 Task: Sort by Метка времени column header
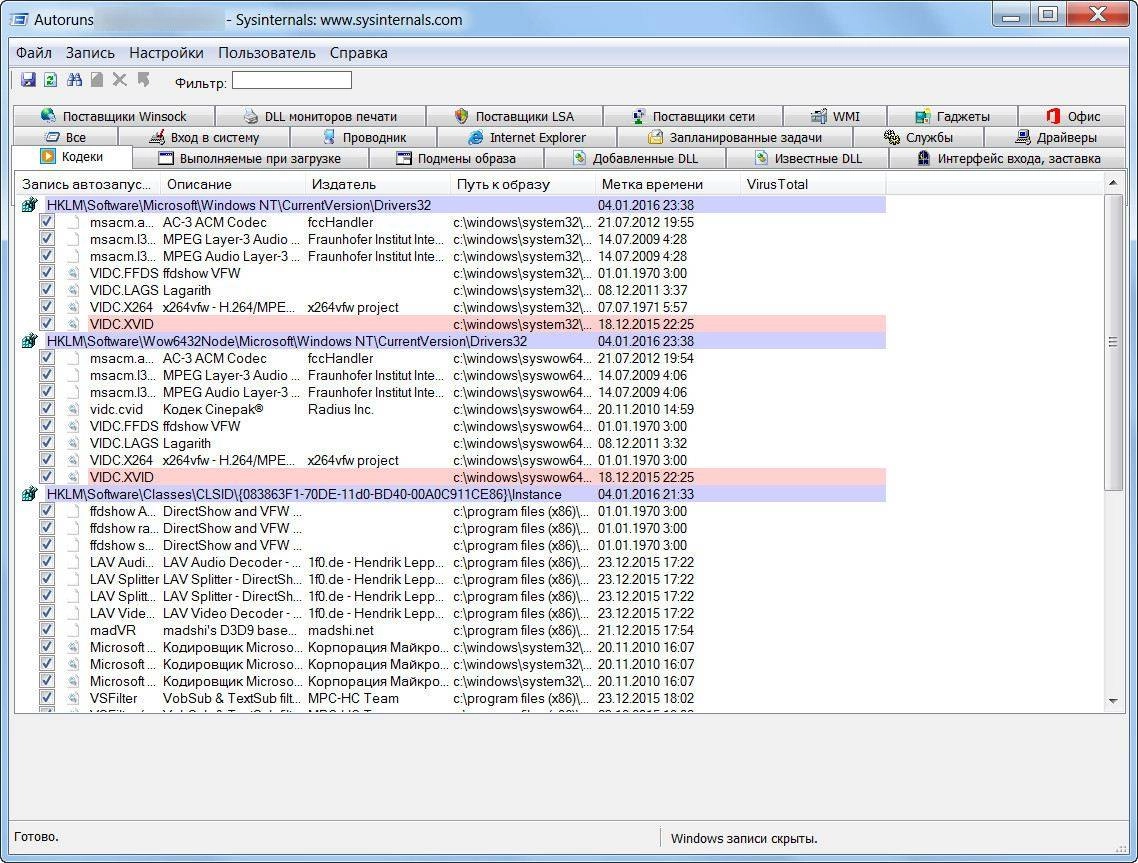[667, 184]
